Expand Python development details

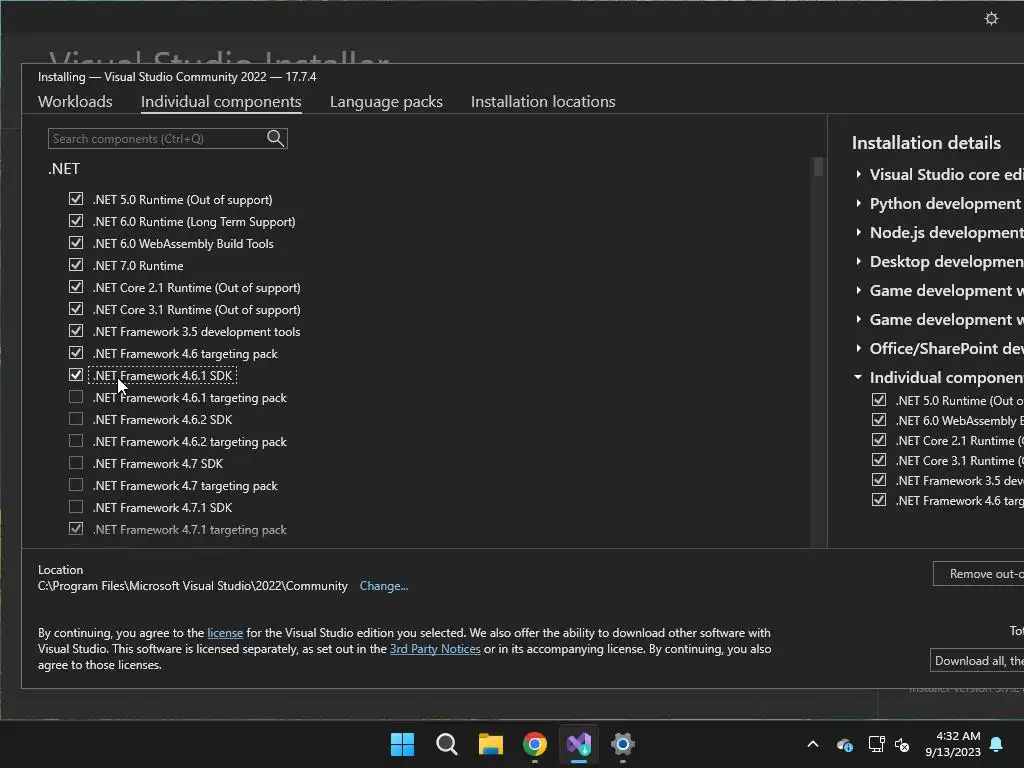click(858, 203)
